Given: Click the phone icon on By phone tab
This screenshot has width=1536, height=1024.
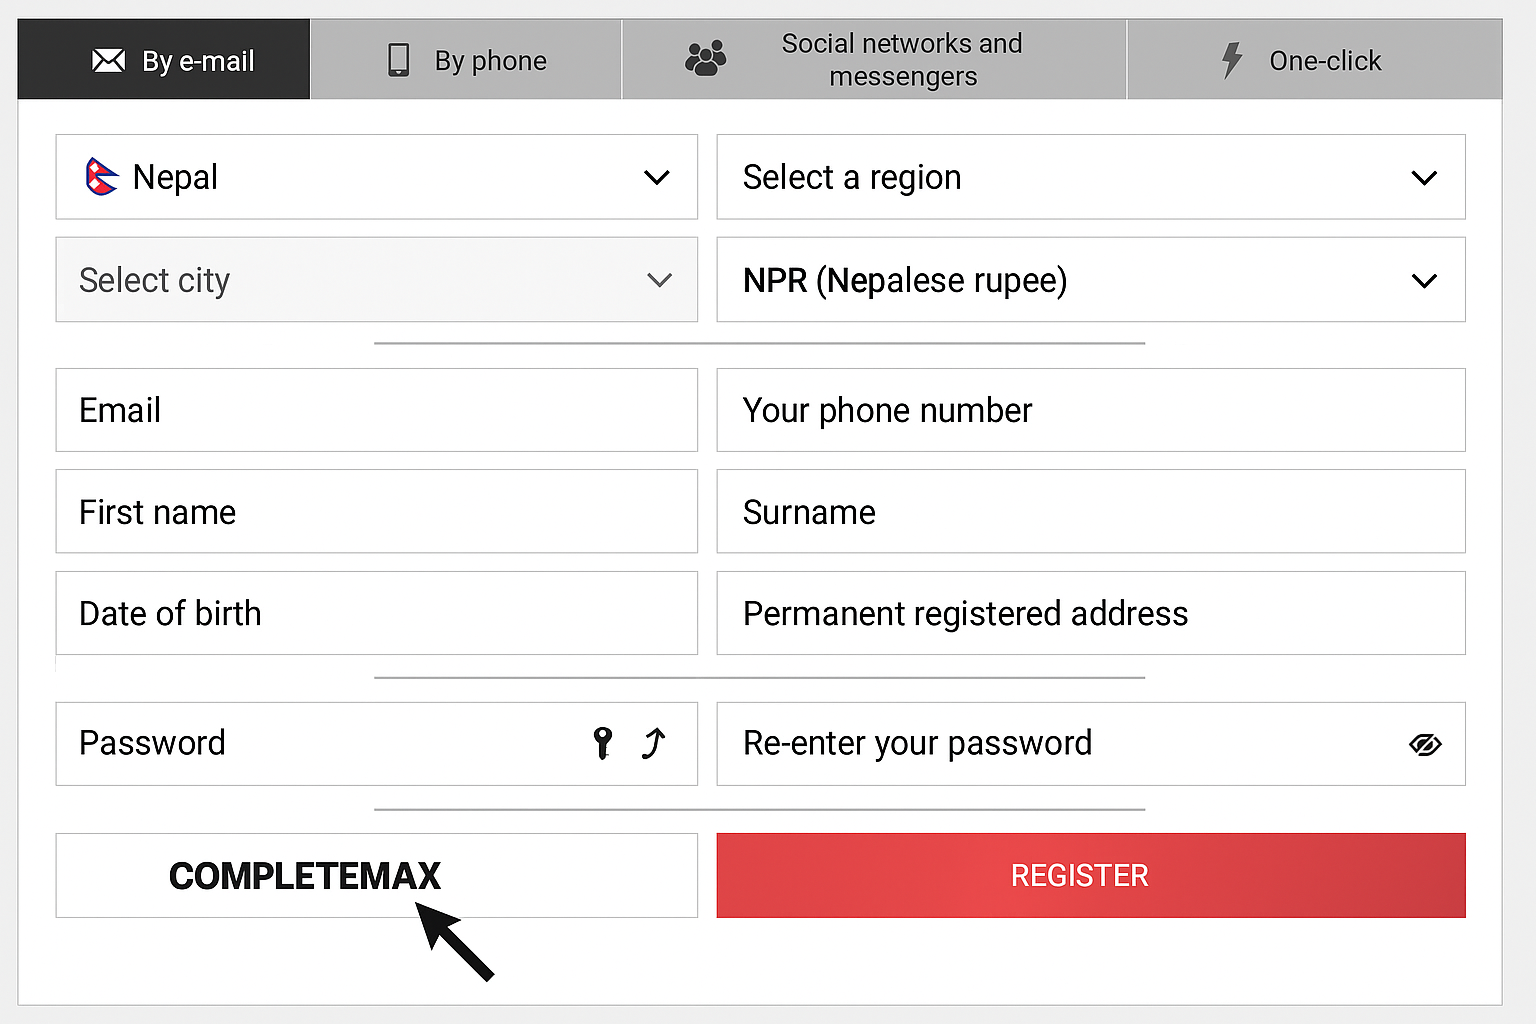Looking at the screenshot, I should 398,60.
